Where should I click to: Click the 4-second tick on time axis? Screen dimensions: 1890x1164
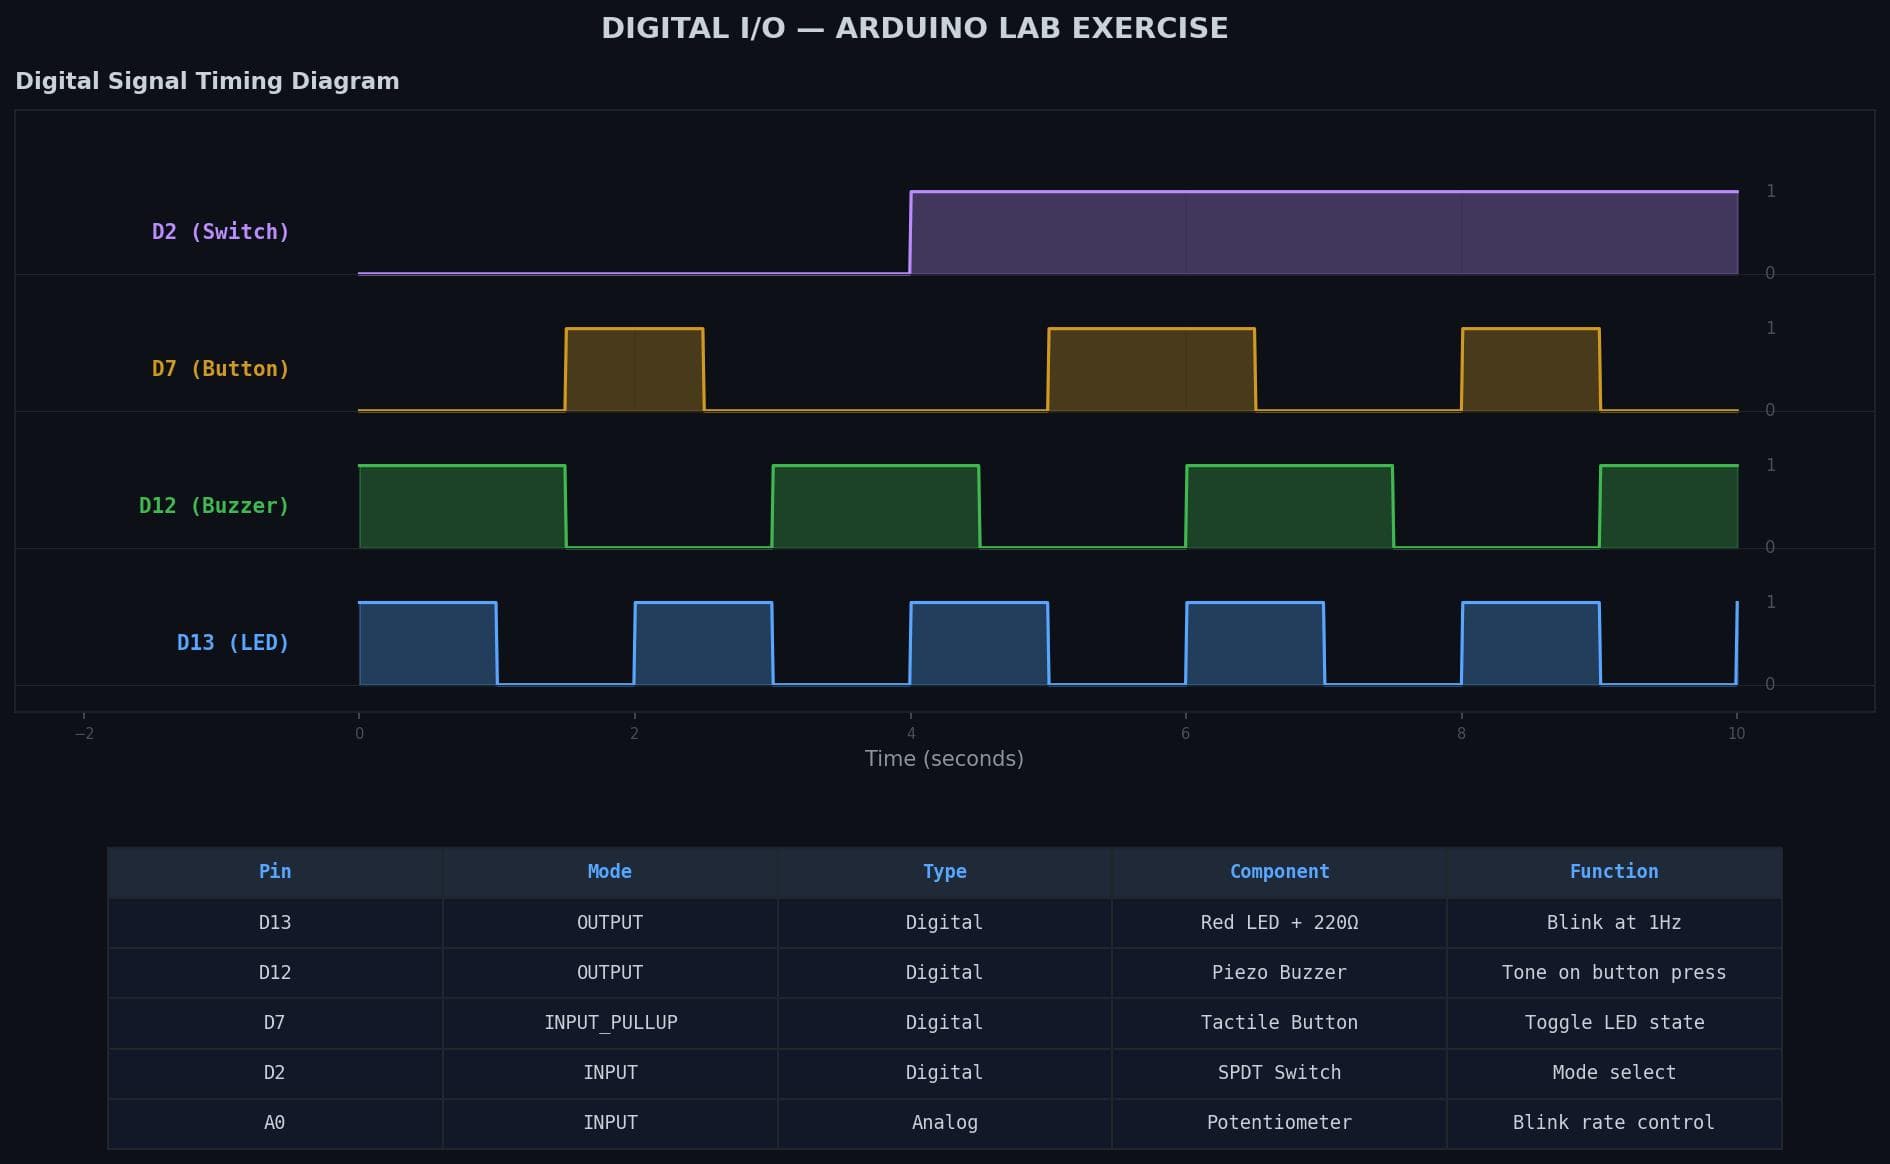tap(911, 733)
